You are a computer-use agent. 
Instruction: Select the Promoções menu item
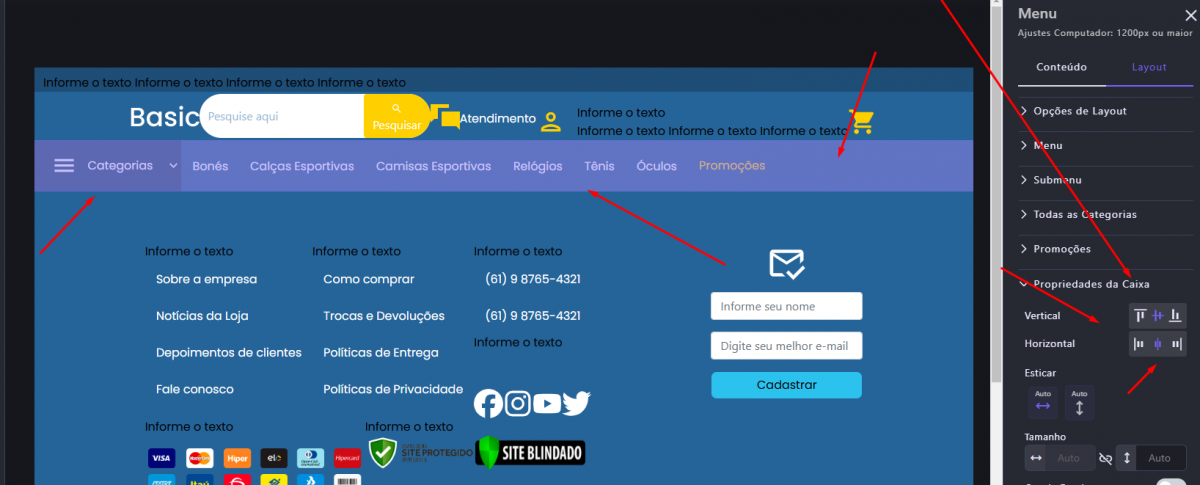click(732, 166)
